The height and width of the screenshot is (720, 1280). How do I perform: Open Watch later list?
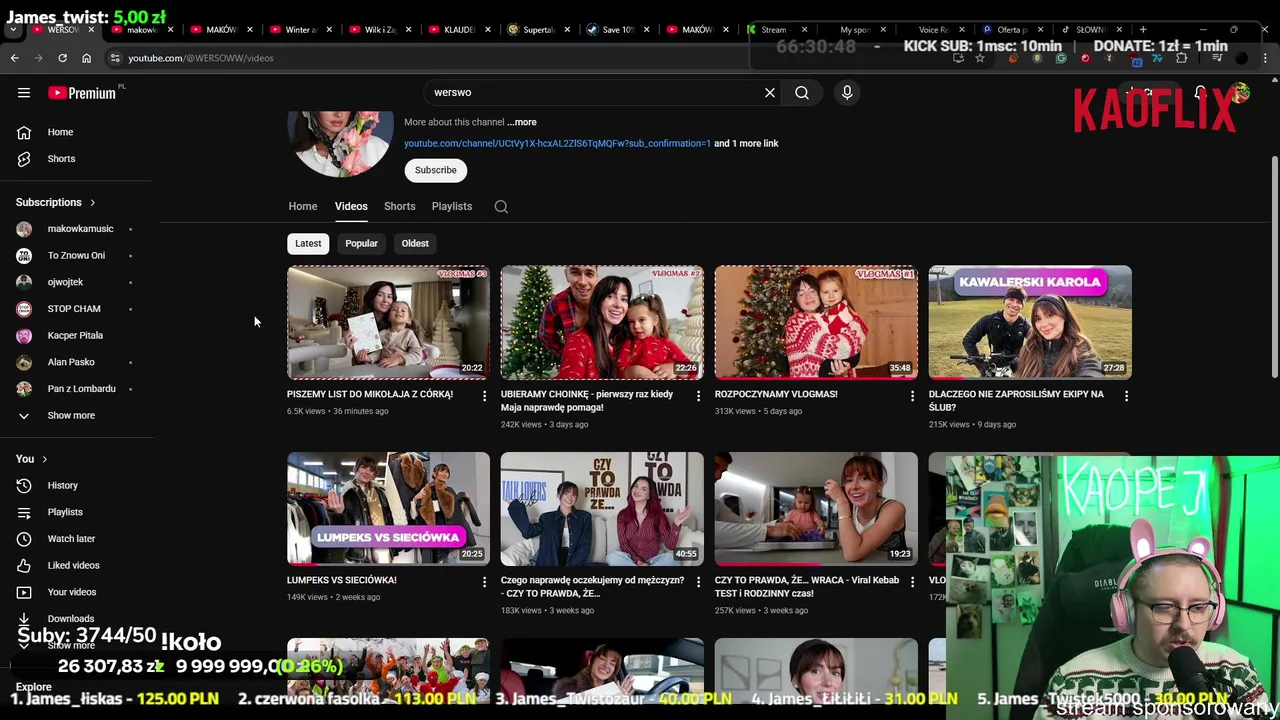point(78,539)
